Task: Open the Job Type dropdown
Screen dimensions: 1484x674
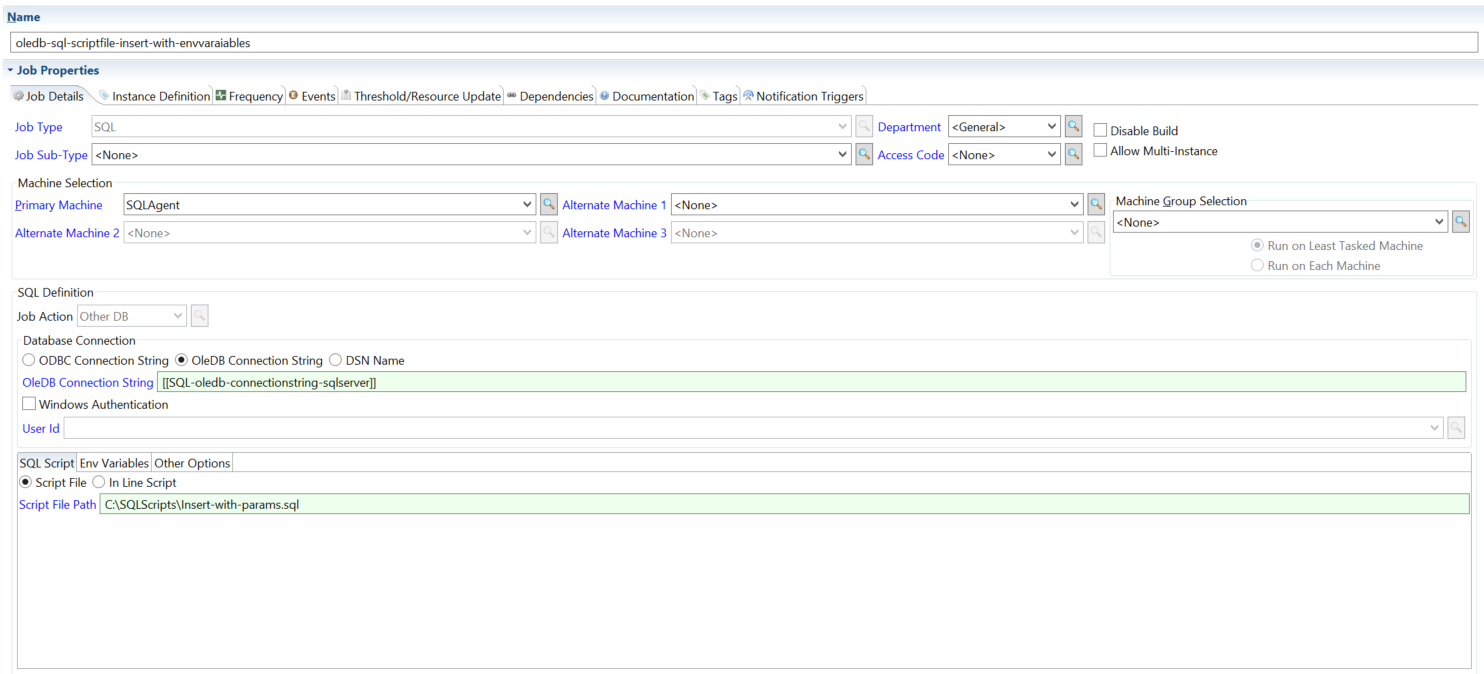Action: tap(843, 127)
